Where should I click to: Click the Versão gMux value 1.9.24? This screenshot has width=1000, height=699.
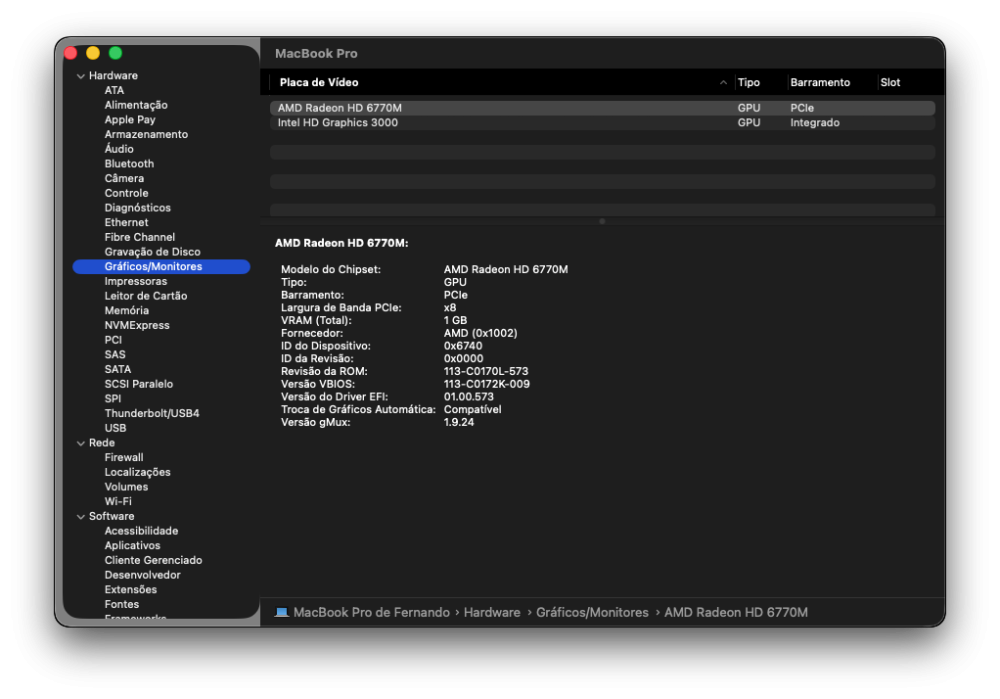pyautogui.click(x=459, y=423)
